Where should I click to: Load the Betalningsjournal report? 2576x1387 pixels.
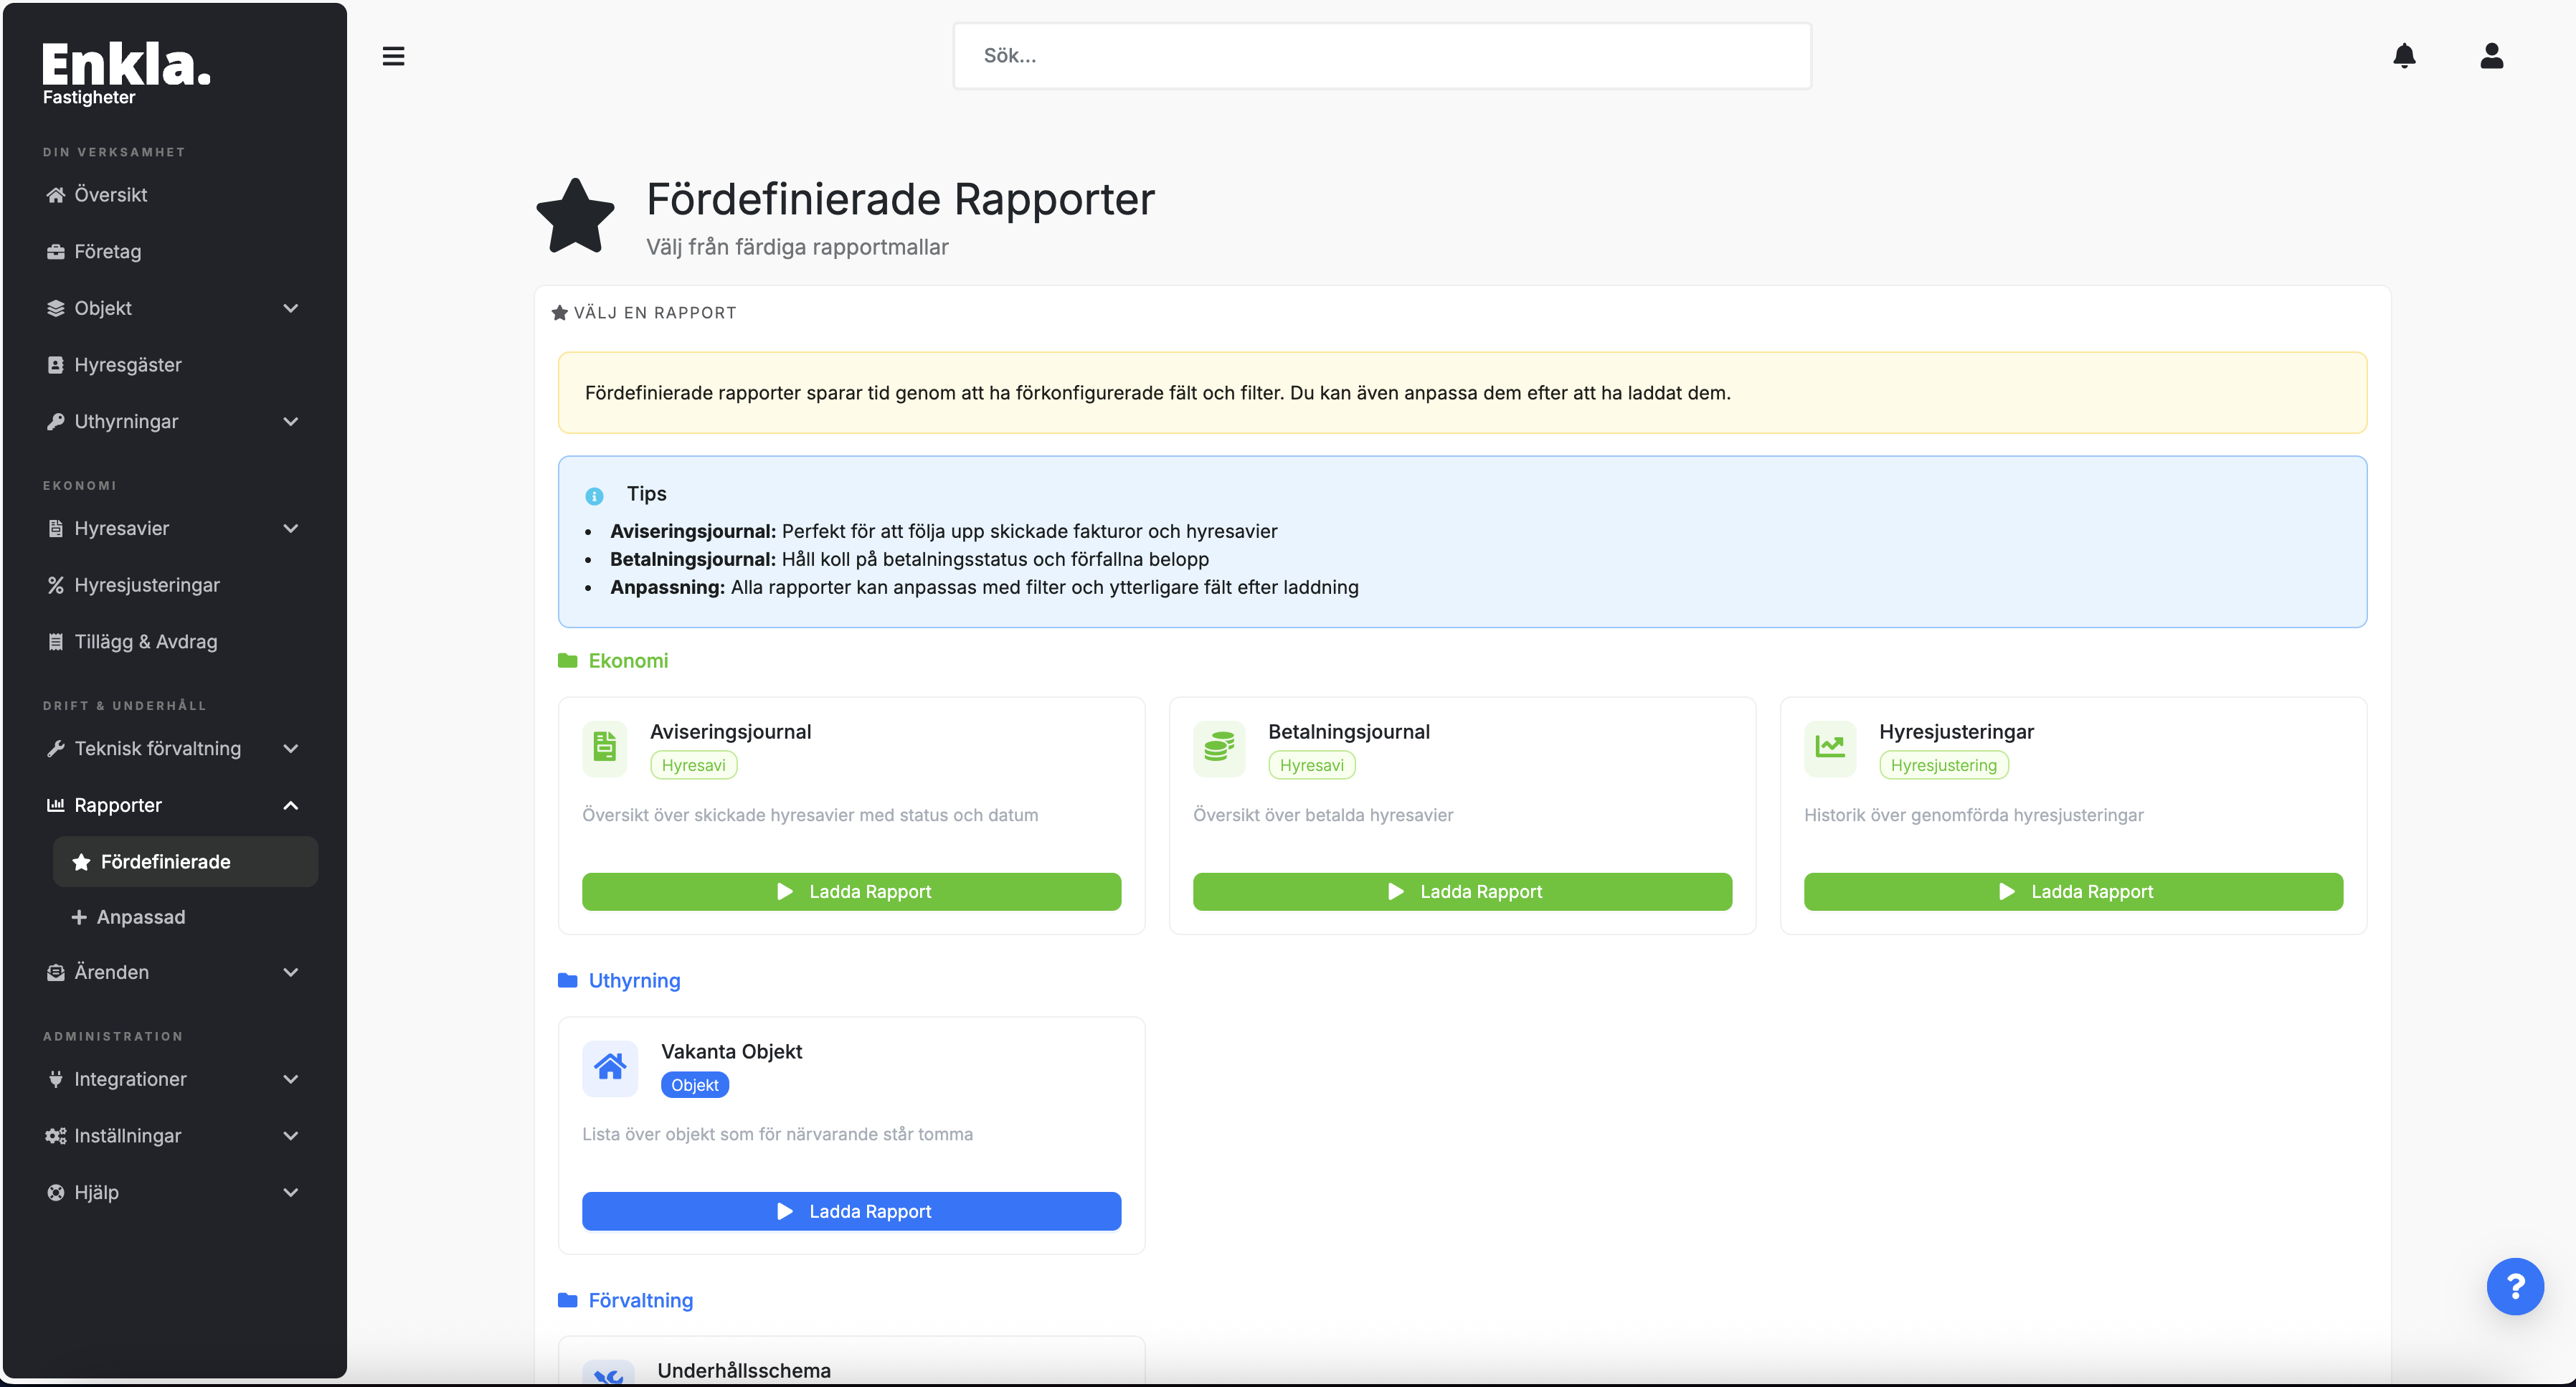tap(1462, 892)
